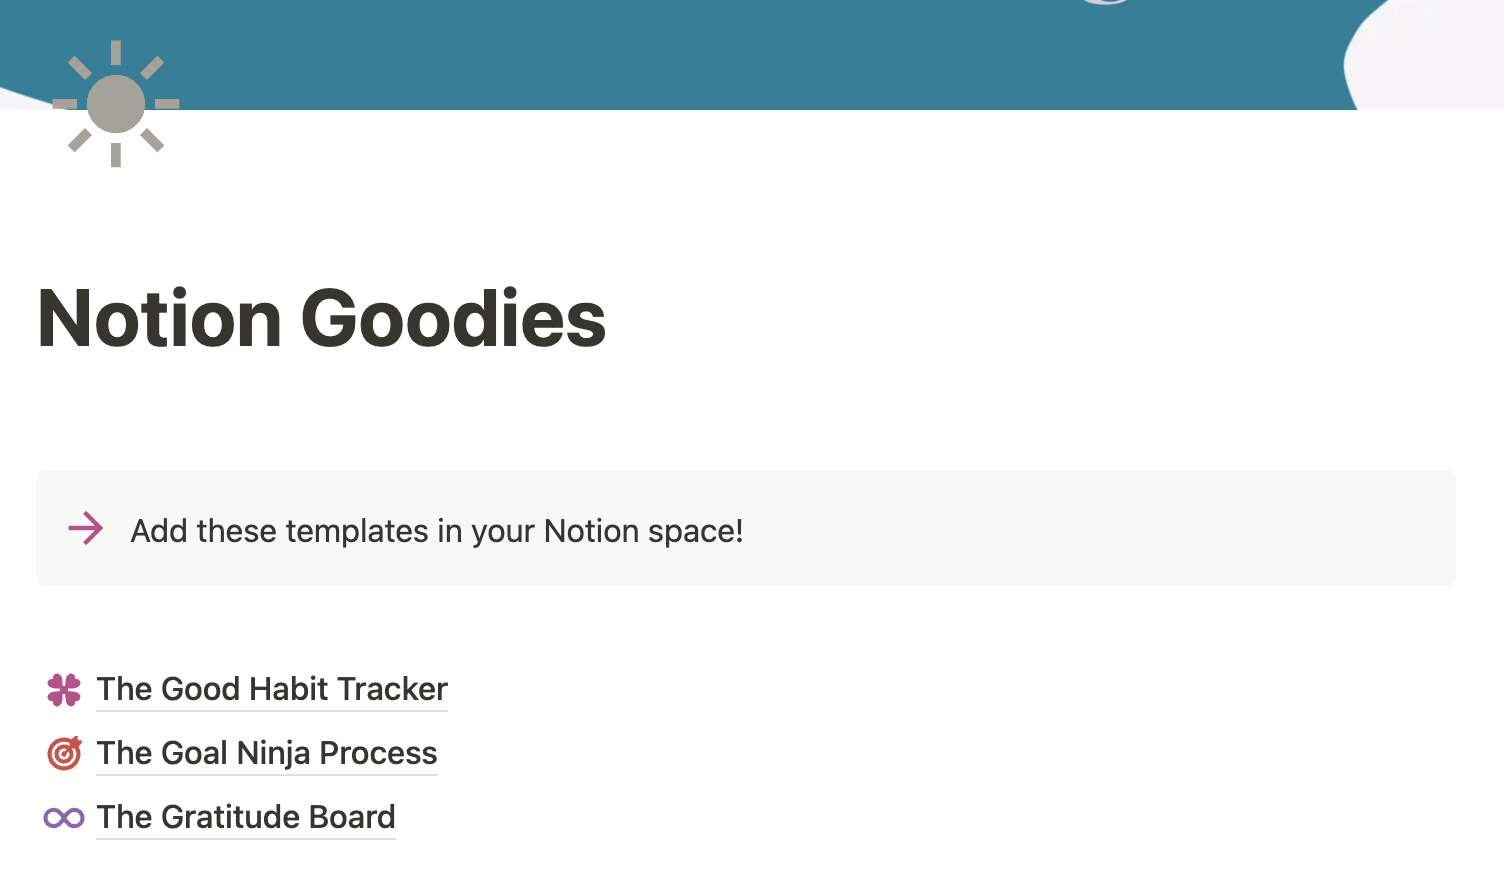Click the white blob shape on the cover
The height and width of the screenshot is (872, 1504).
click(x=1425, y=55)
